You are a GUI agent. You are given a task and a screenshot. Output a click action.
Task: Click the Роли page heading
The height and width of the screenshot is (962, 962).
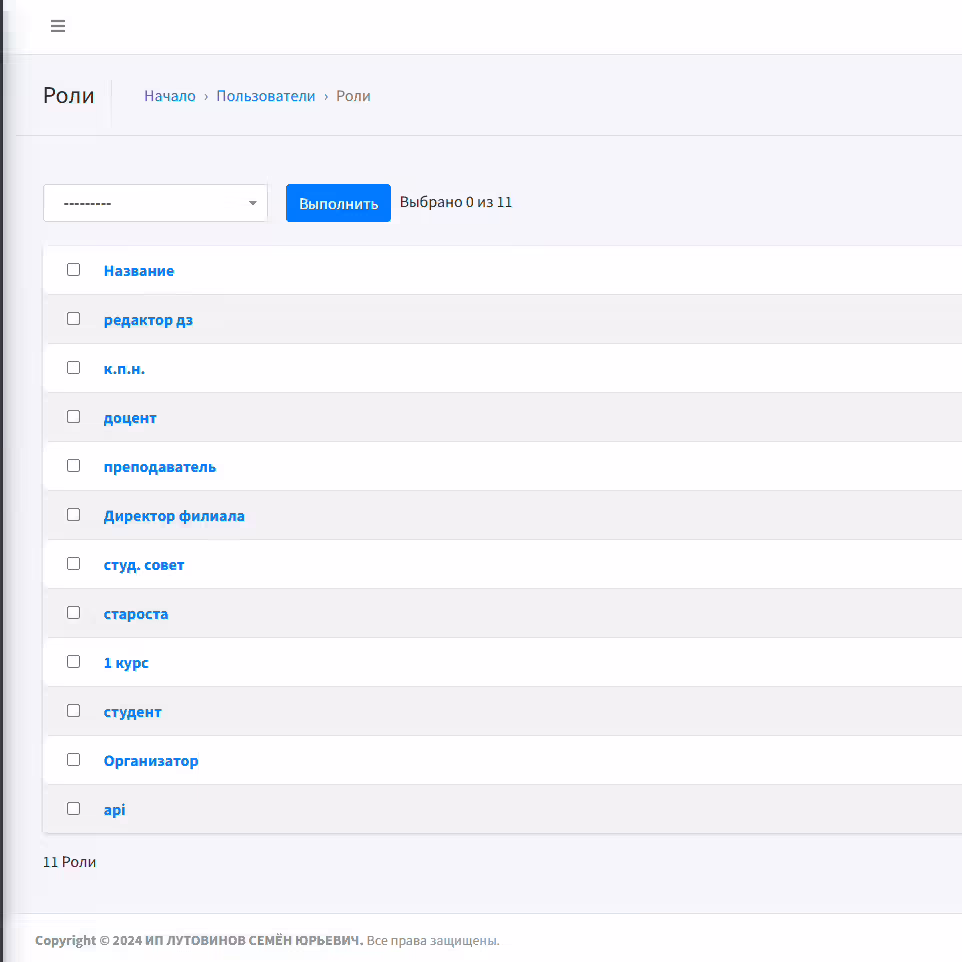[69, 96]
